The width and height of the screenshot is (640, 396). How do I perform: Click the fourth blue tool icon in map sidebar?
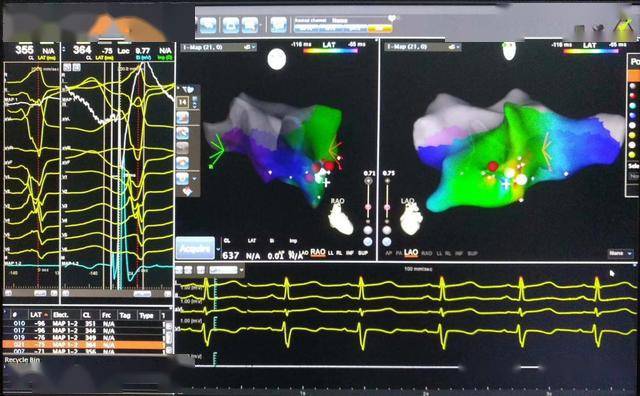pos(182,163)
